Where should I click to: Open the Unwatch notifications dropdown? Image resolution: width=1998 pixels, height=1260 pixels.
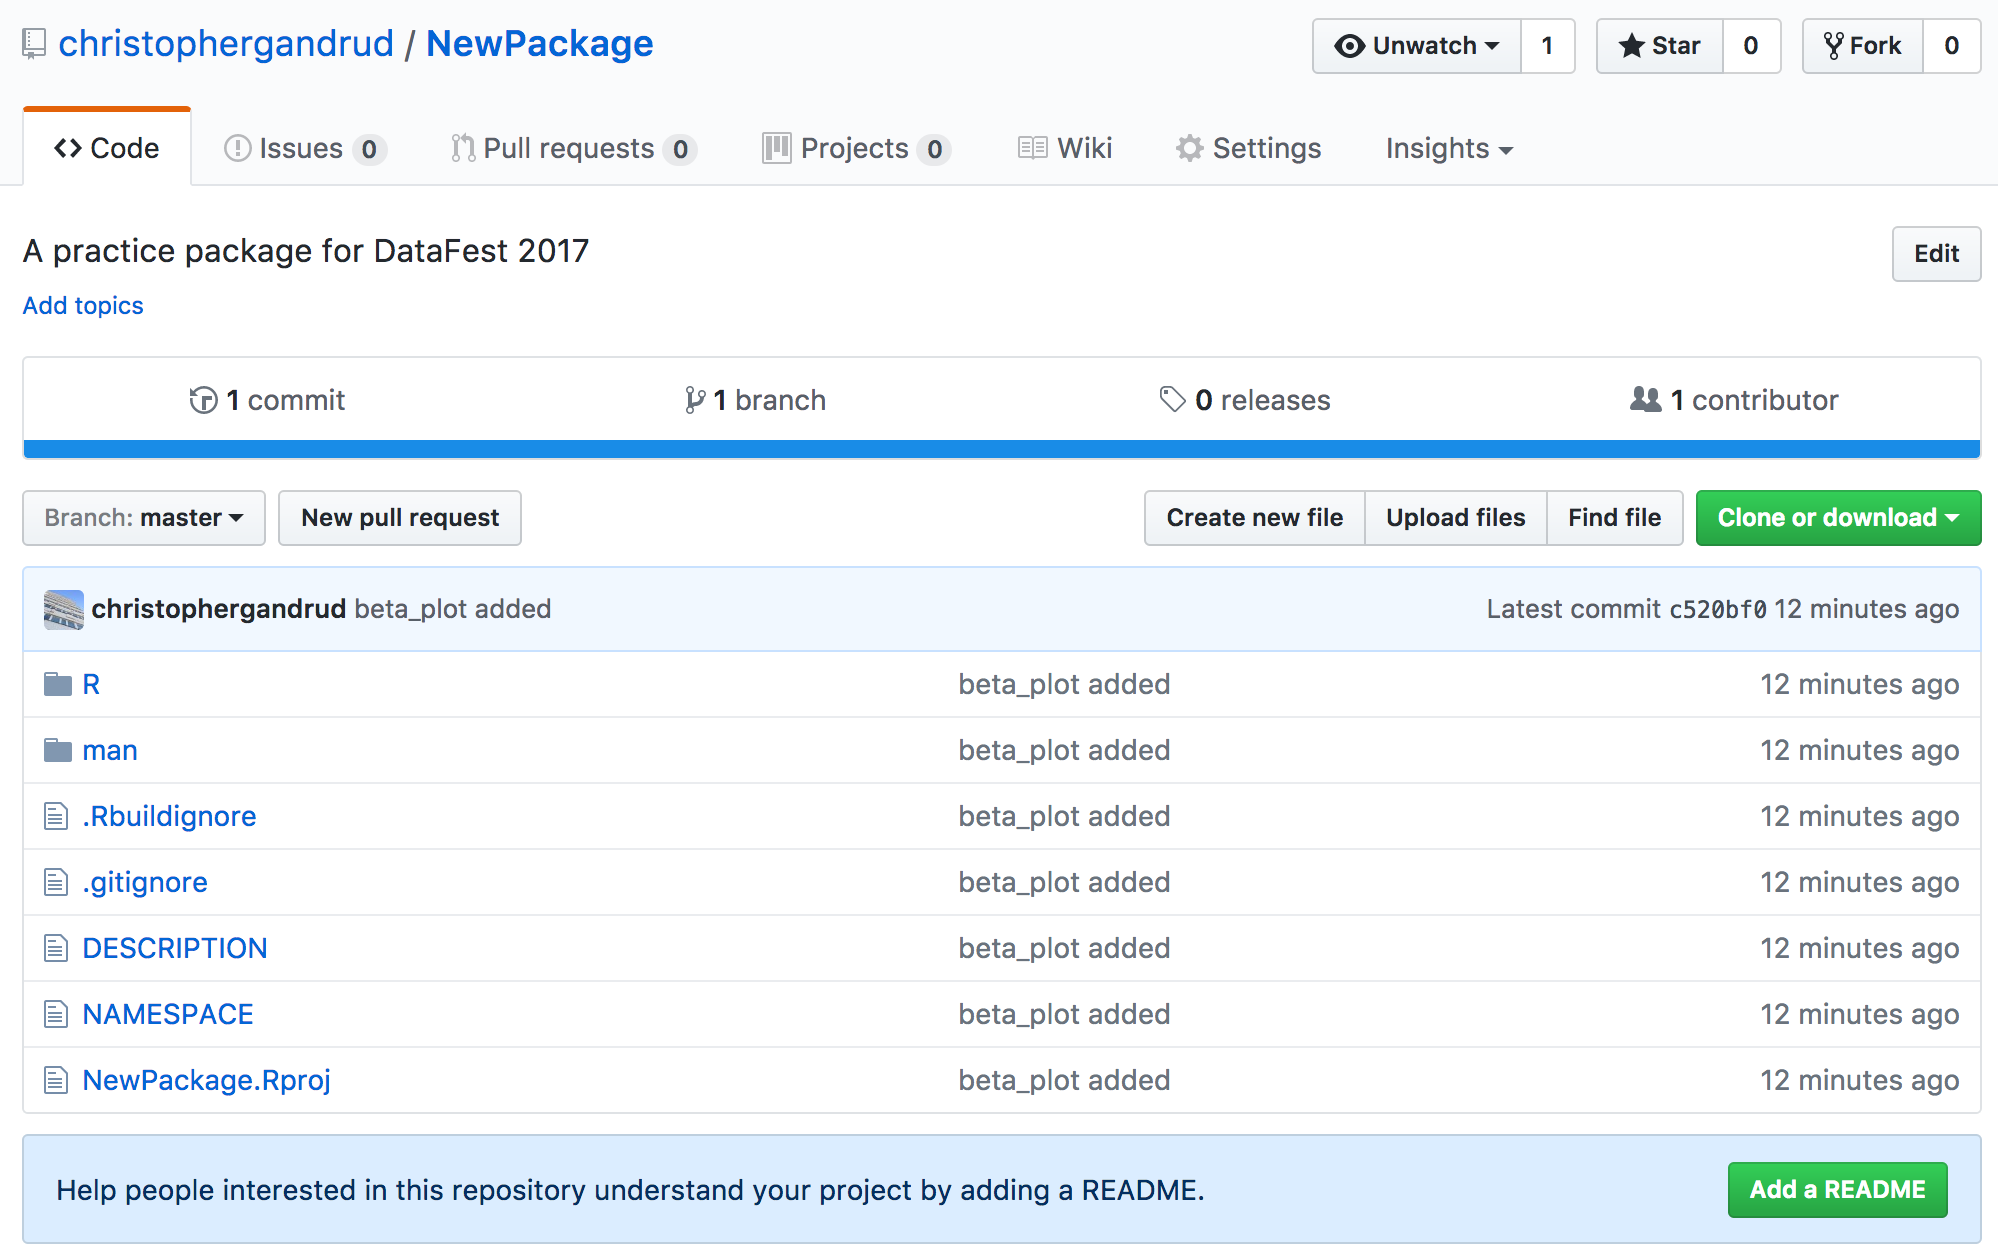(x=1417, y=46)
